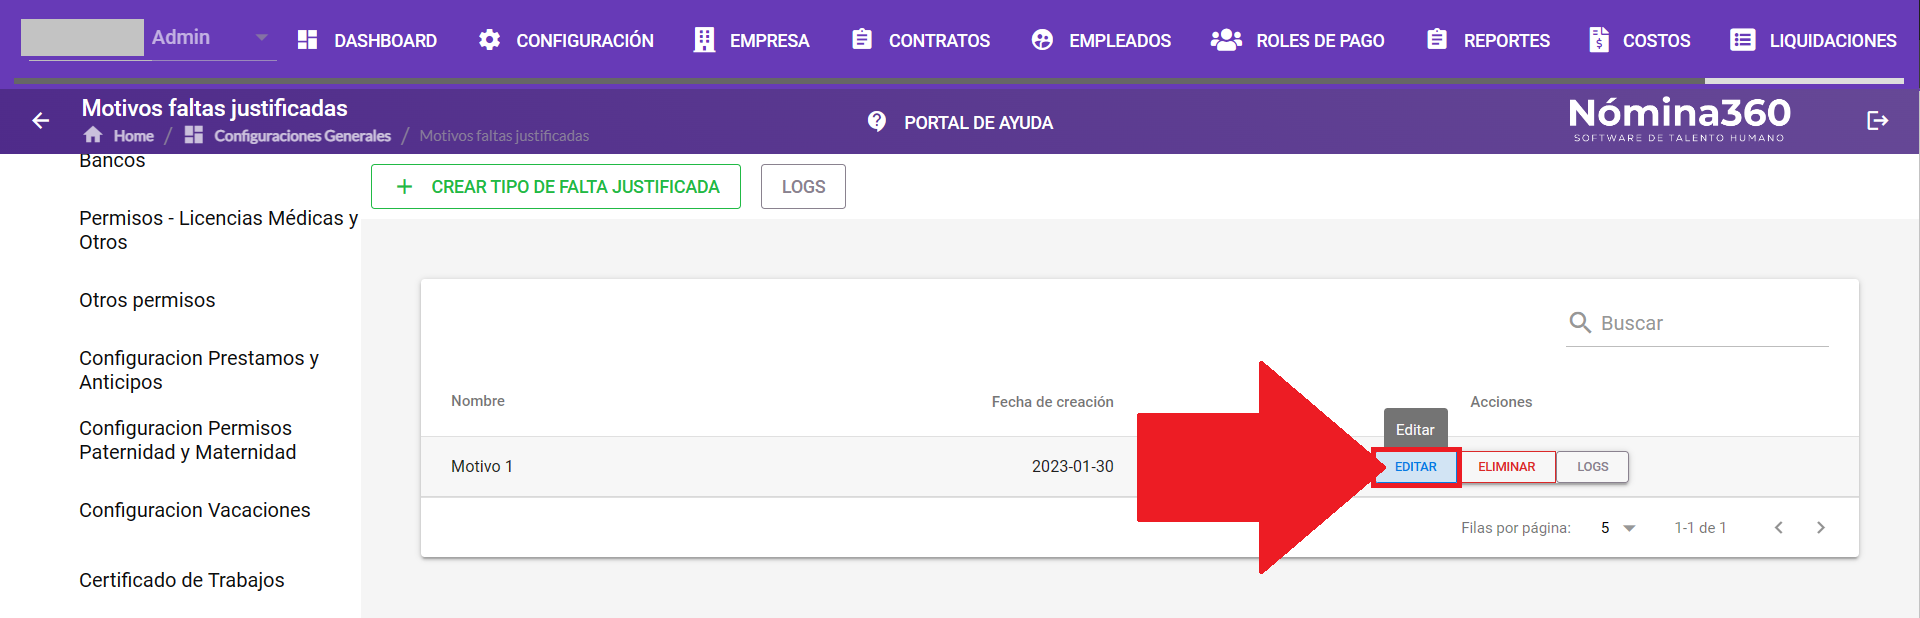This screenshot has width=1920, height=618.
Task: Click the Nómina360 logo
Action: 1680,119
